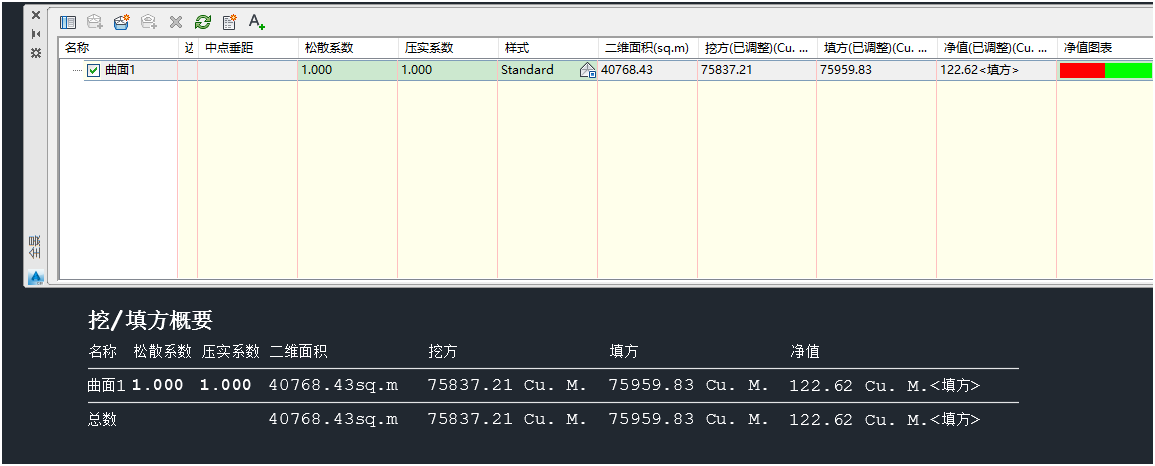Click 122.62 Cu. M.<填方> in 总数 row
The width and height of the screenshot is (1155, 466).
tap(885, 420)
